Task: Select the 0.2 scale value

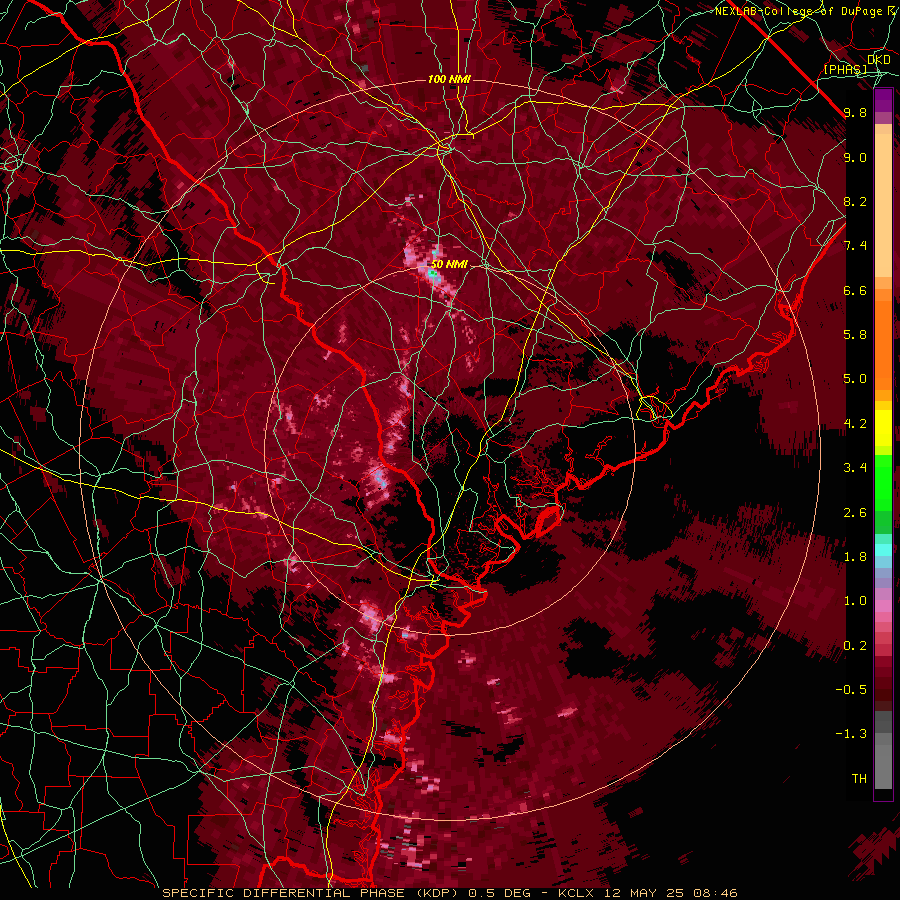Action: tap(855, 646)
